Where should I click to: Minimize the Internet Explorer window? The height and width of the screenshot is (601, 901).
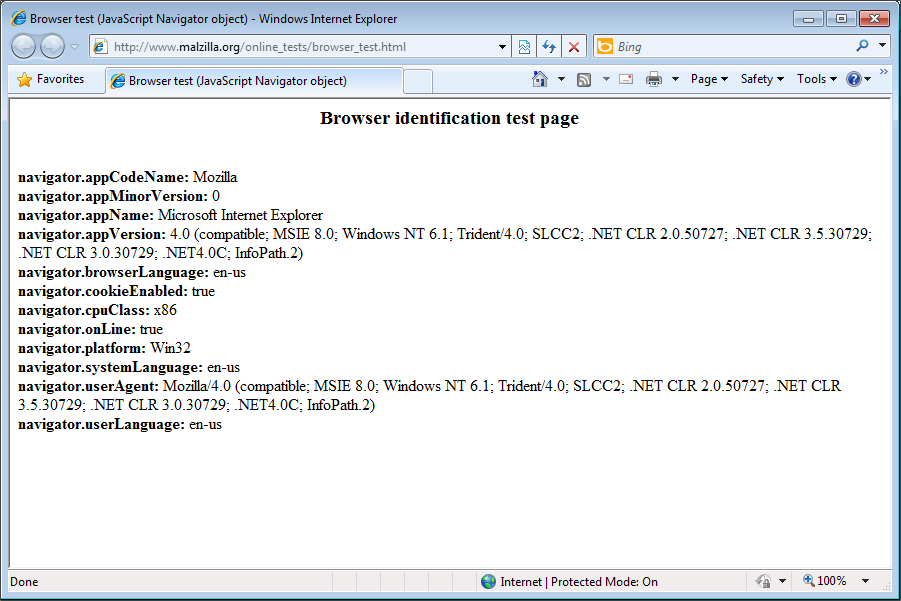click(x=808, y=19)
